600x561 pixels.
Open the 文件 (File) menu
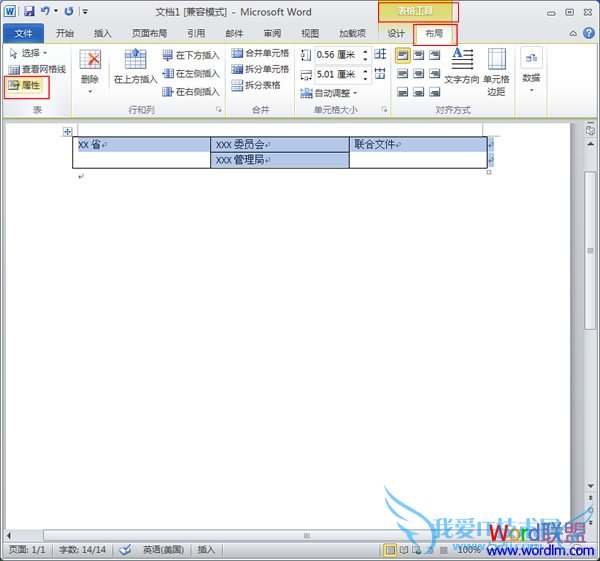tap(23, 34)
